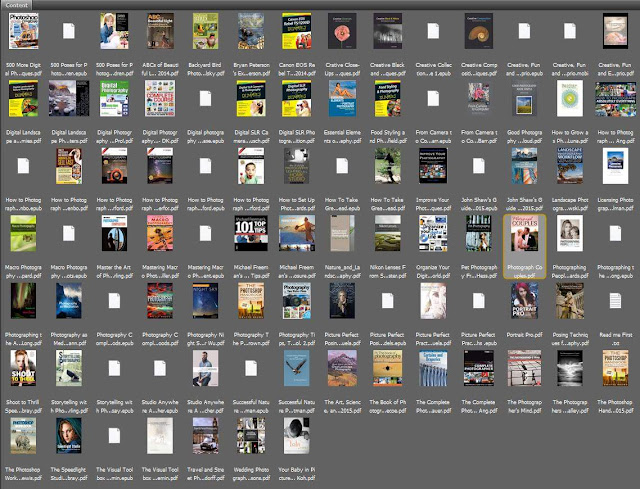This screenshot has height=489, width=640.
Task: Select the Nikon Lenses landscape cover thumbnail
Action: tap(388, 233)
